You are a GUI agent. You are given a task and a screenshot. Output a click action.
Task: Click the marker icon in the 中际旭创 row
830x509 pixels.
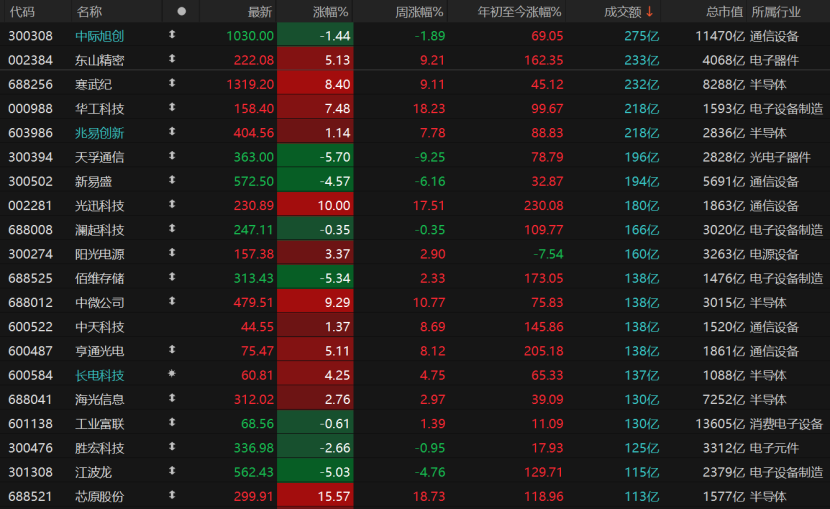click(172, 34)
